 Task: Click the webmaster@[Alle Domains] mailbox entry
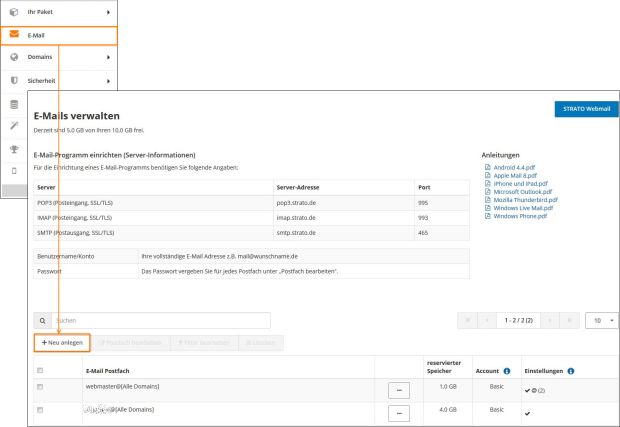pos(123,386)
